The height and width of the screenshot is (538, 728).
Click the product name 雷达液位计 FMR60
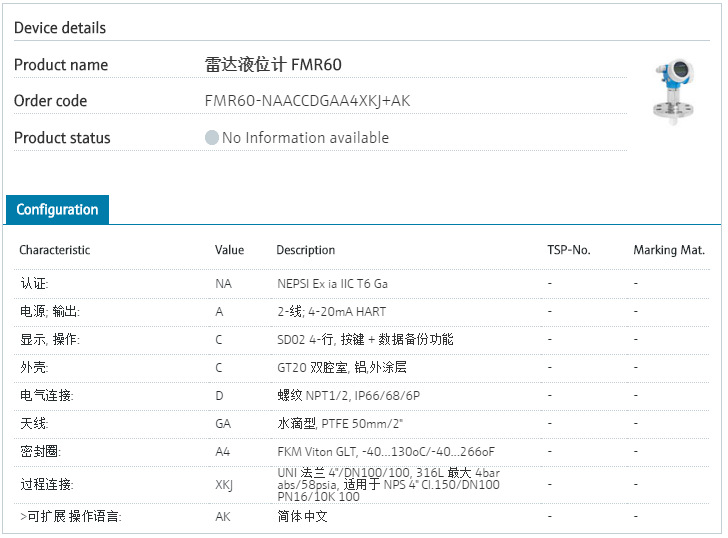pyautogui.click(x=273, y=65)
